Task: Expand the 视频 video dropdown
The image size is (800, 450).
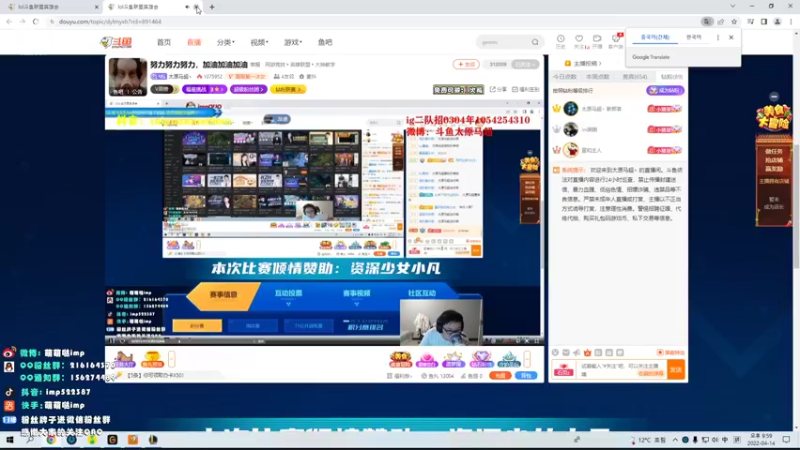Action: (x=259, y=42)
